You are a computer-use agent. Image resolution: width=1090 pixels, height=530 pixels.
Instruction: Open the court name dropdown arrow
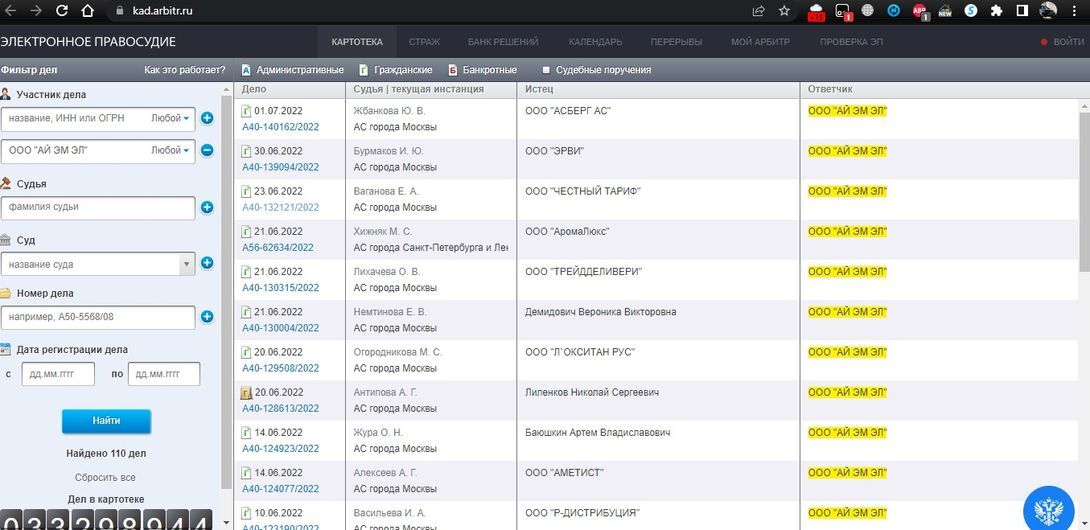[186, 264]
